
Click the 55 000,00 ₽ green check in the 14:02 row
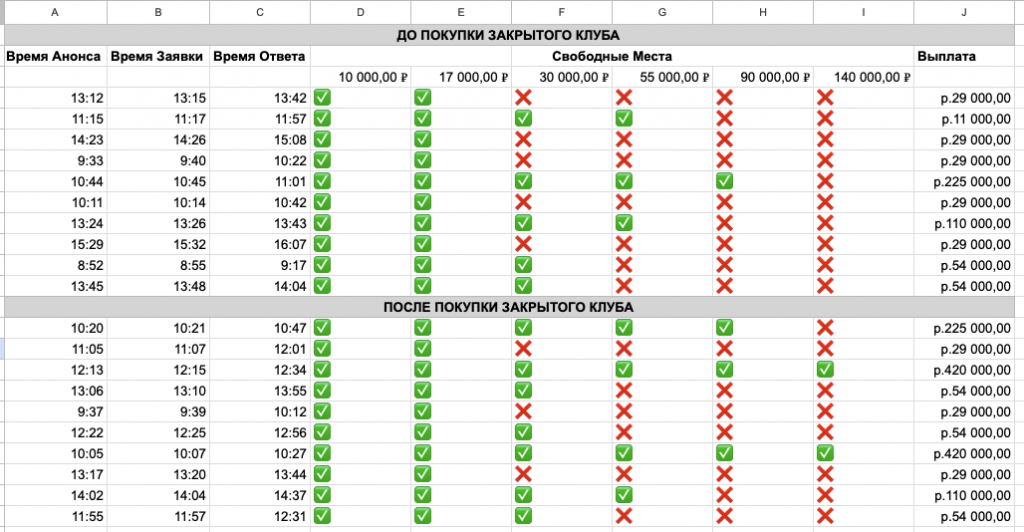coord(624,495)
